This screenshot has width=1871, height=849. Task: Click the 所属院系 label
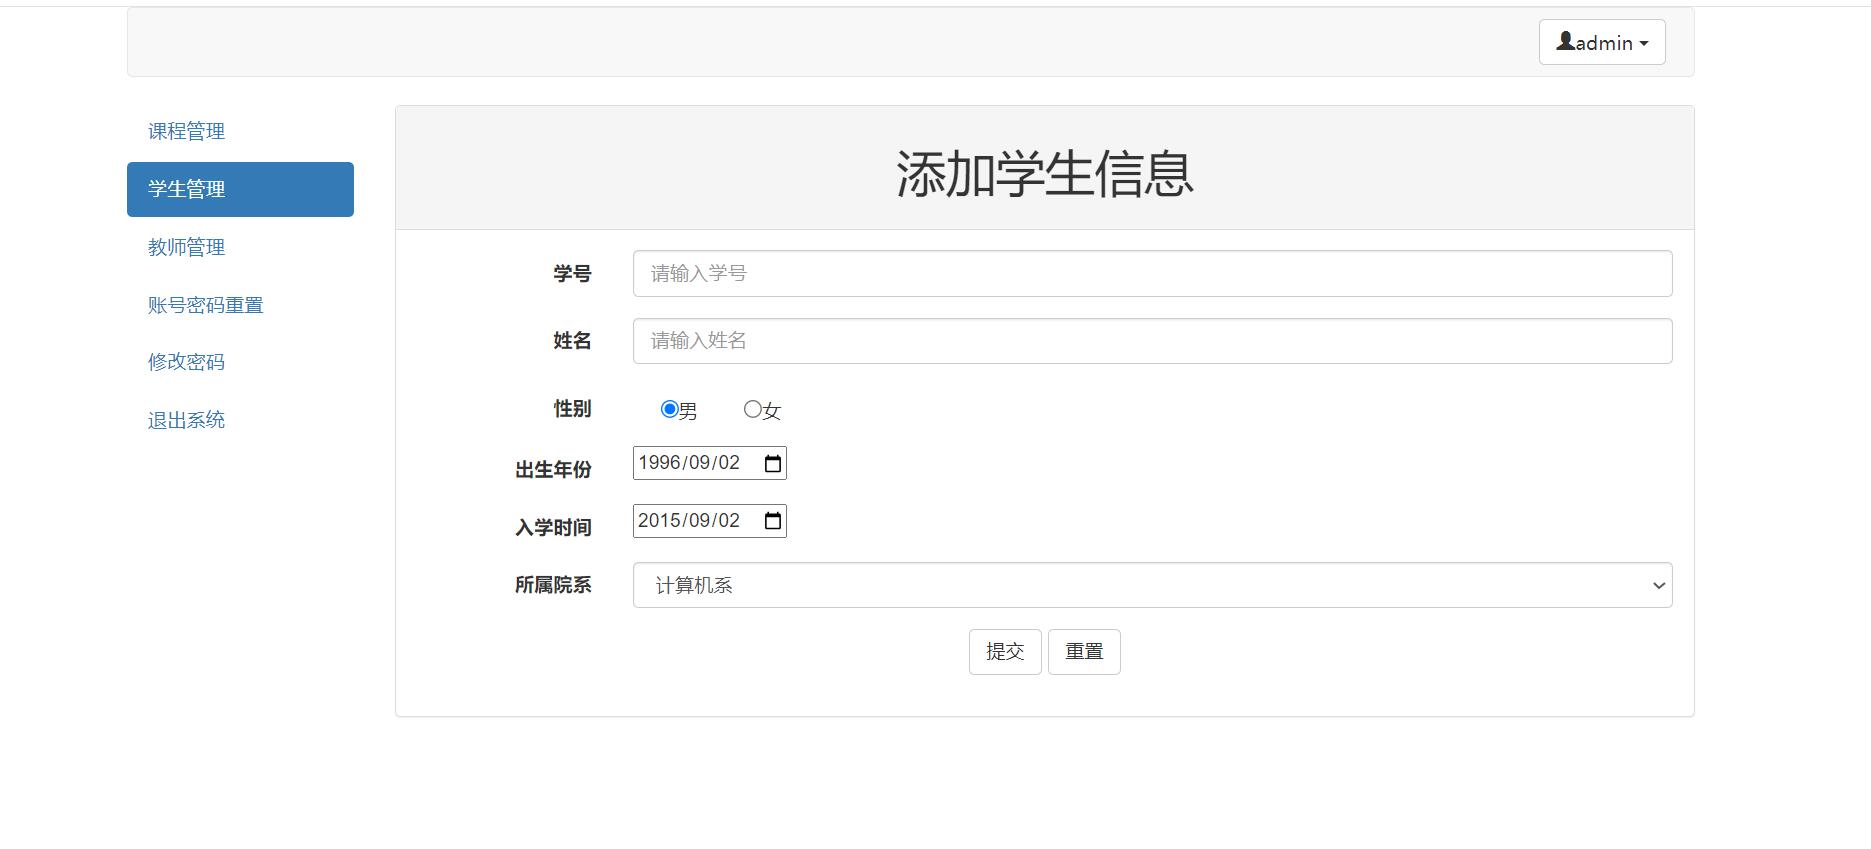tap(553, 585)
